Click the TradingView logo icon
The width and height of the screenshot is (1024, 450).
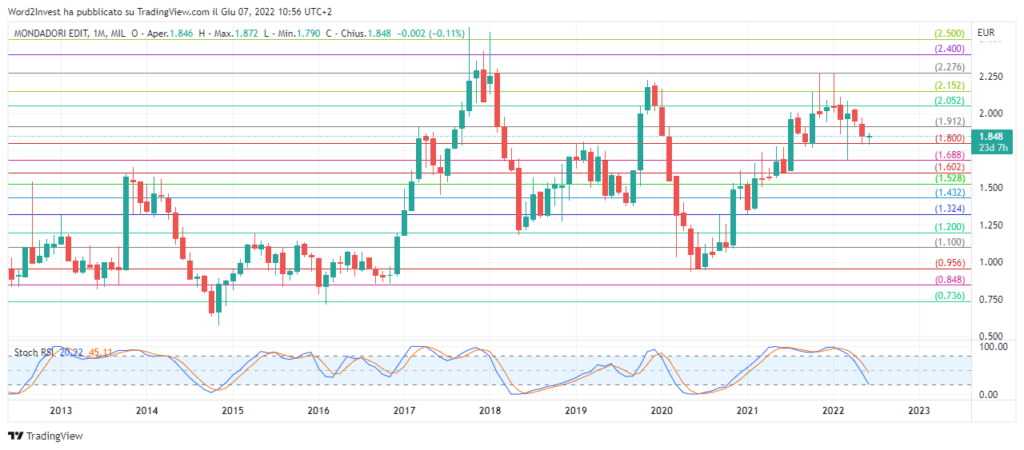pos(16,436)
